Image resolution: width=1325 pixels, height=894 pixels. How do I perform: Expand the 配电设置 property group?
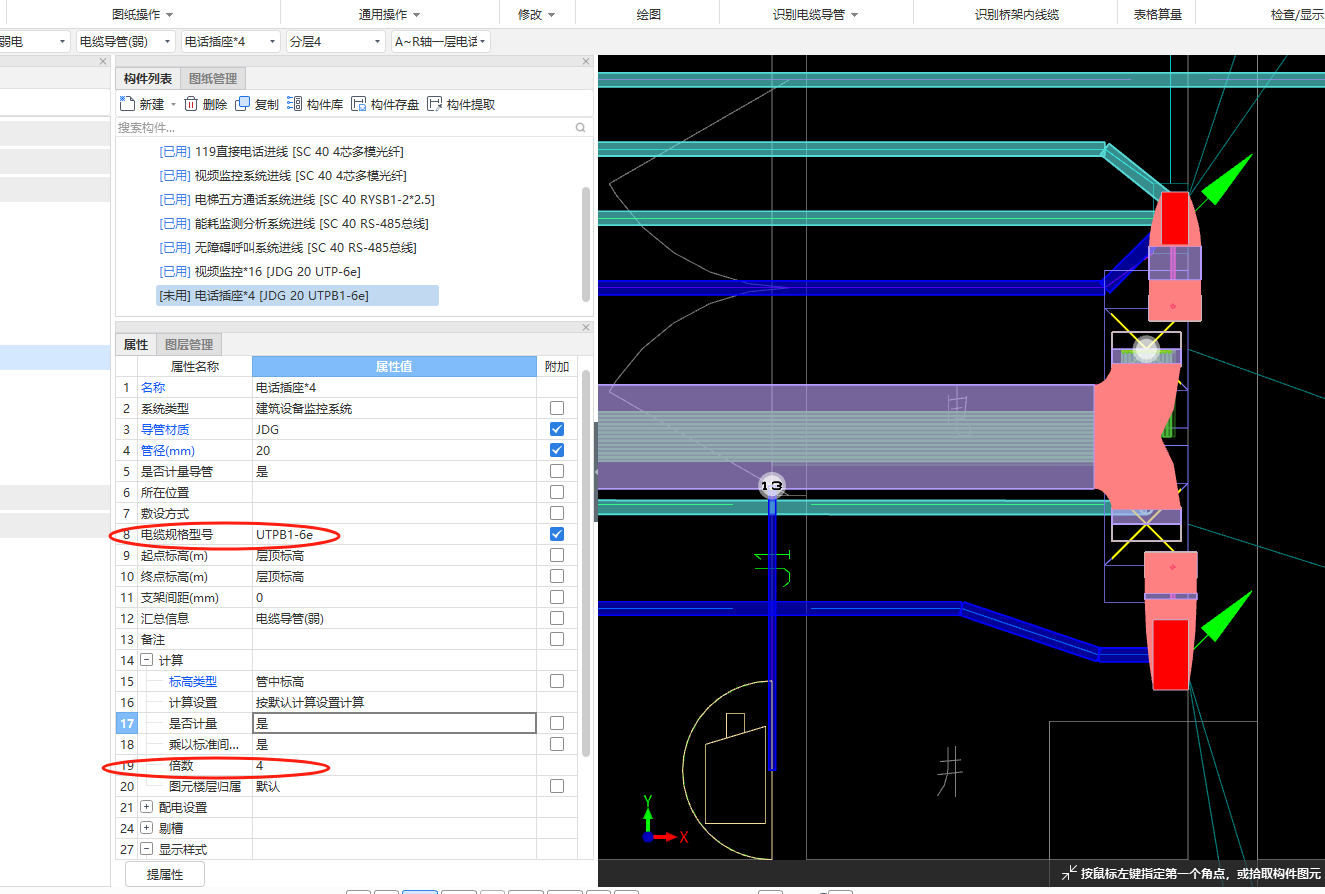coord(146,807)
